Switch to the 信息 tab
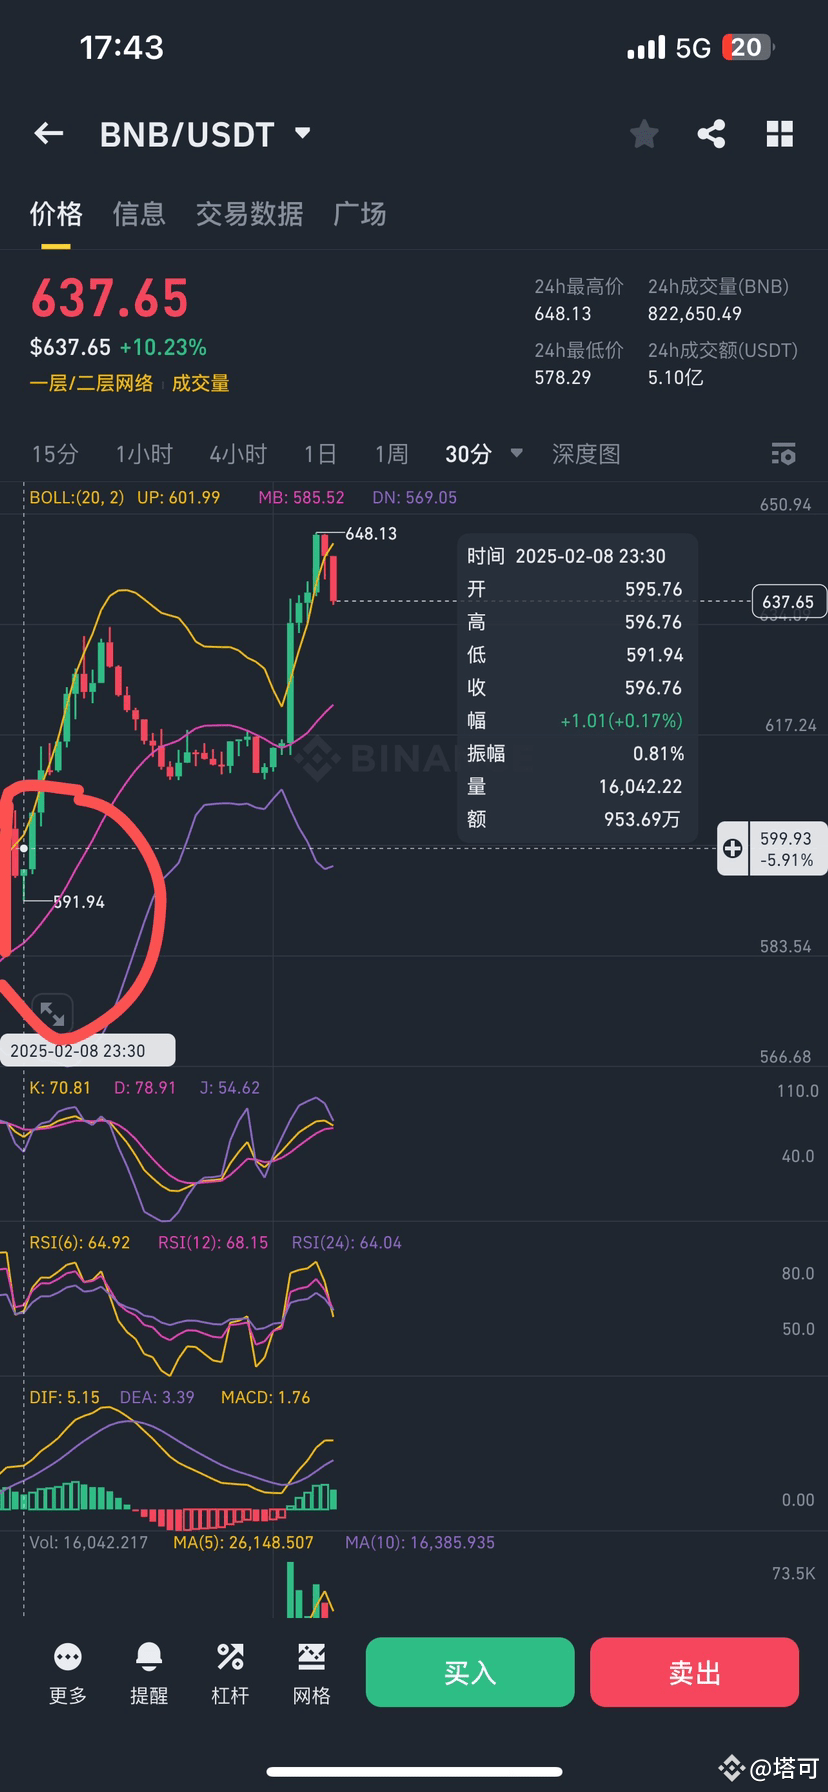Screen dimensions: 828x1792 click(x=139, y=214)
